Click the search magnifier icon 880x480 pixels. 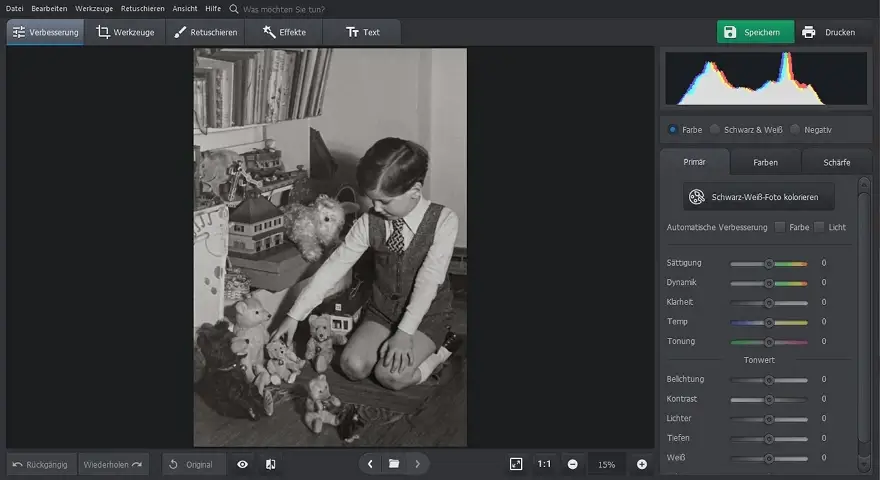(234, 9)
